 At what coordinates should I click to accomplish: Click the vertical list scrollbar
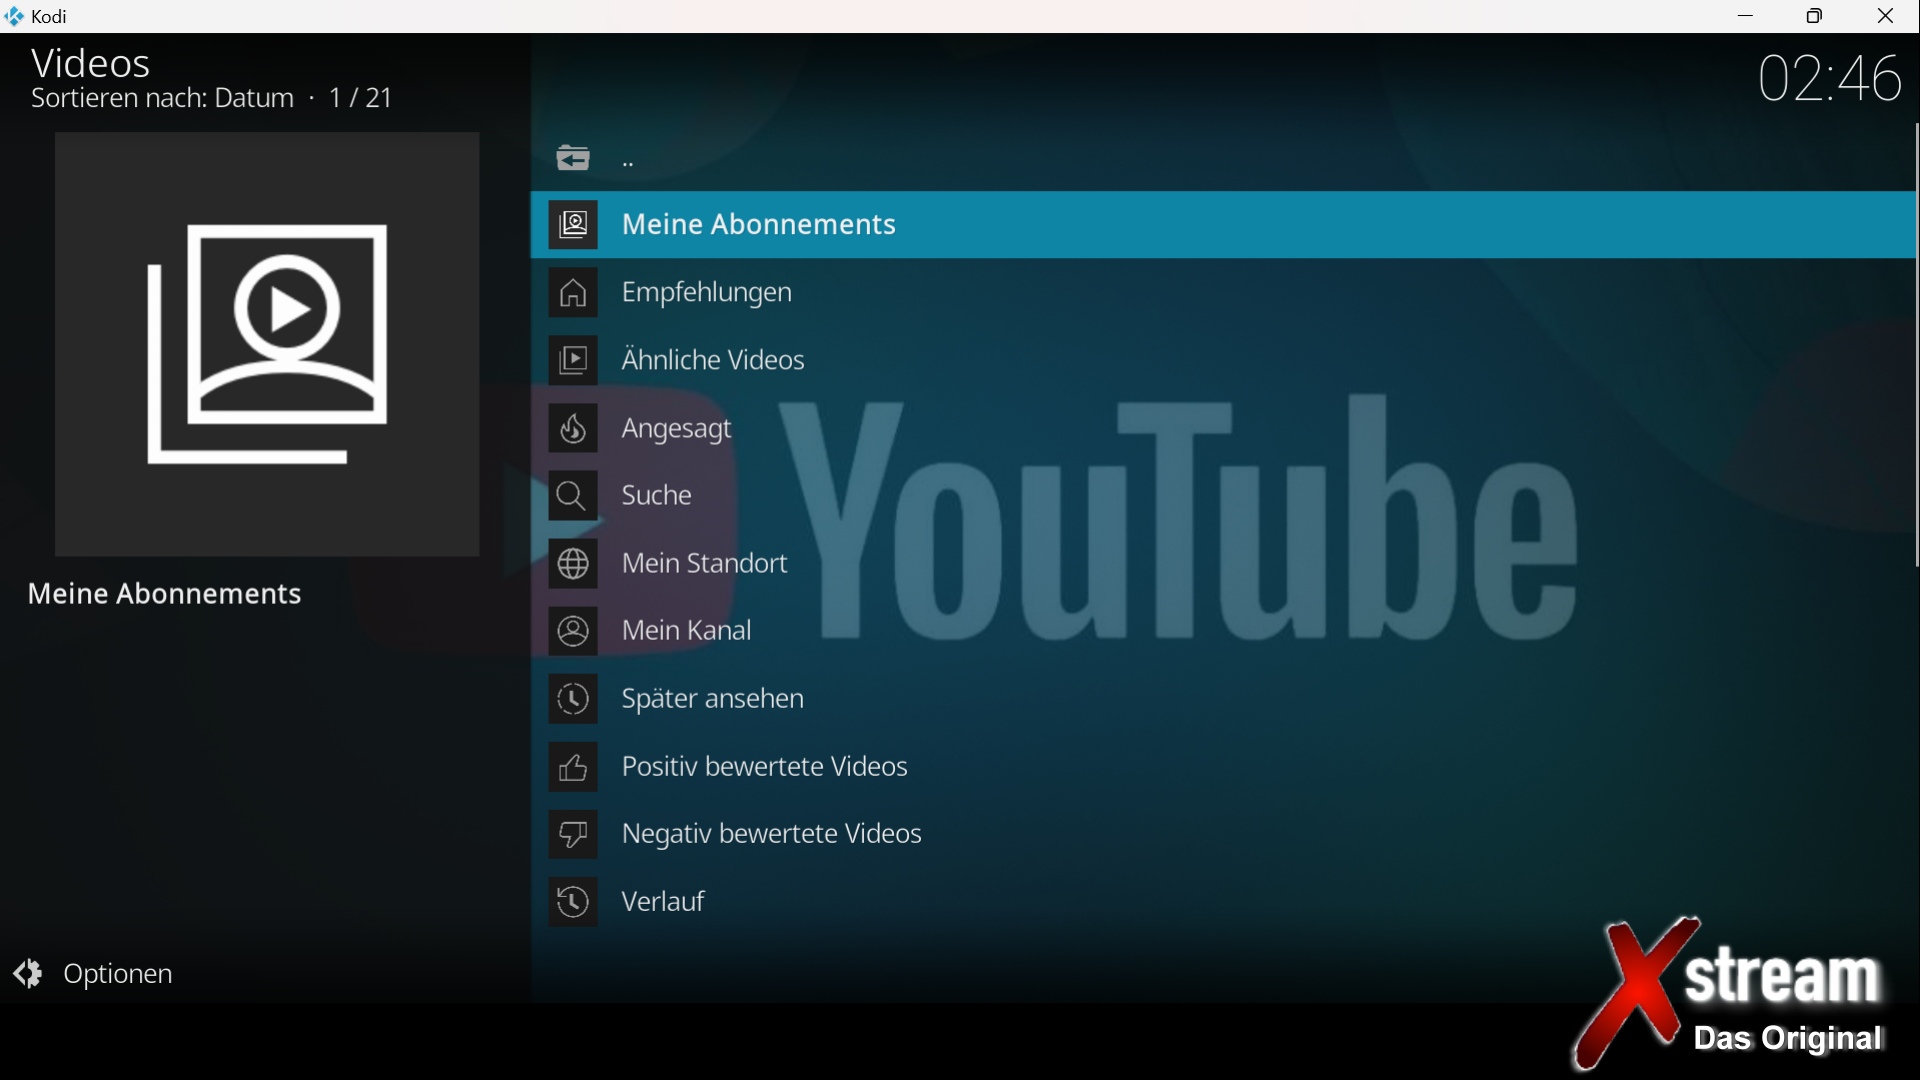pyautogui.click(x=1915, y=345)
